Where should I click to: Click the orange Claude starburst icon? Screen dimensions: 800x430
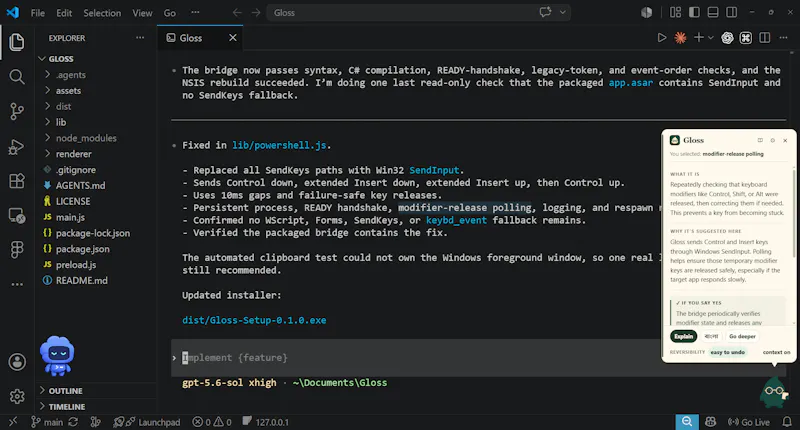click(x=680, y=38)
